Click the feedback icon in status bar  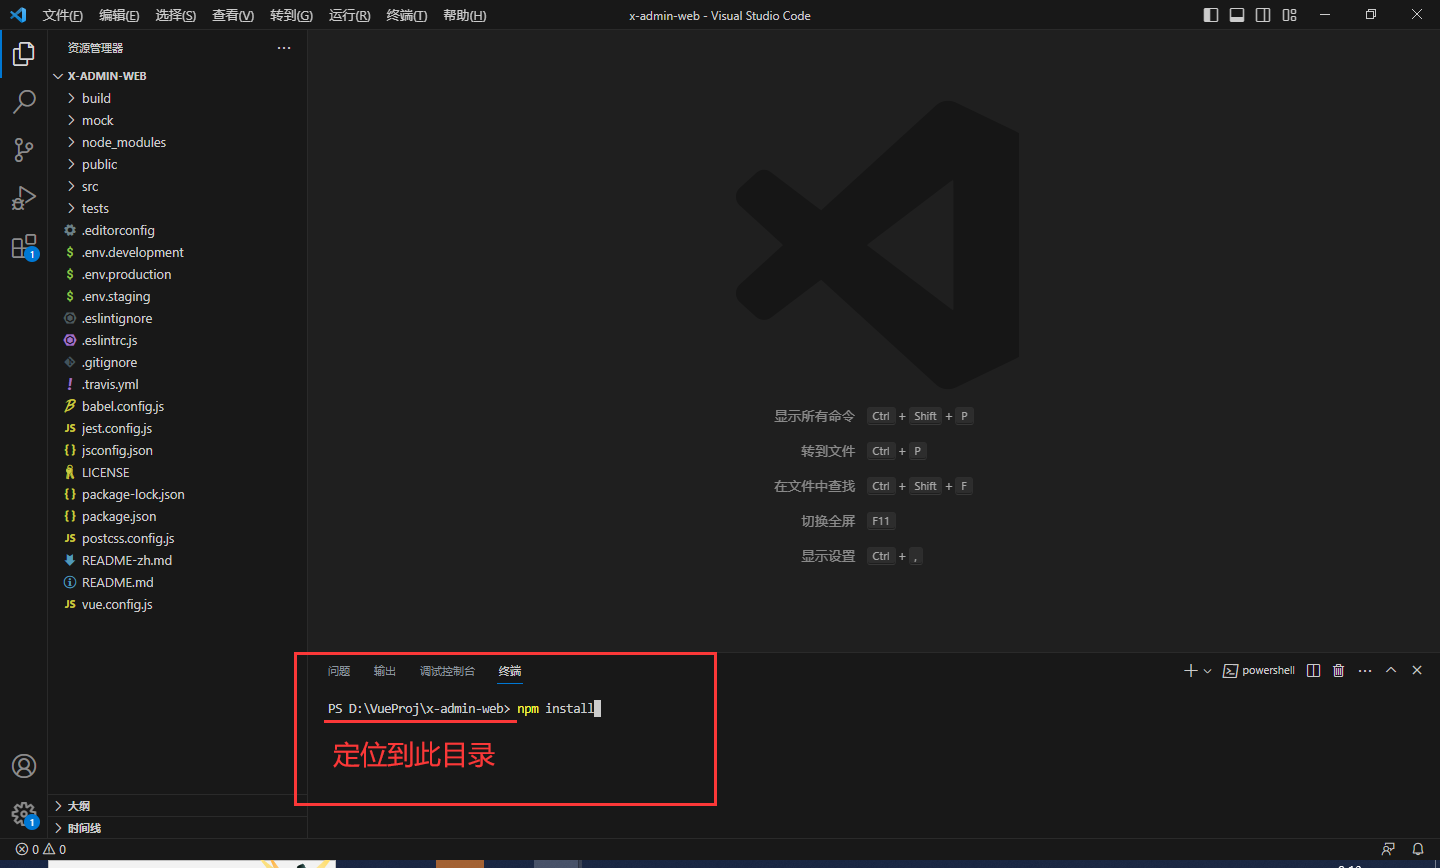[x=1388, y=849]
